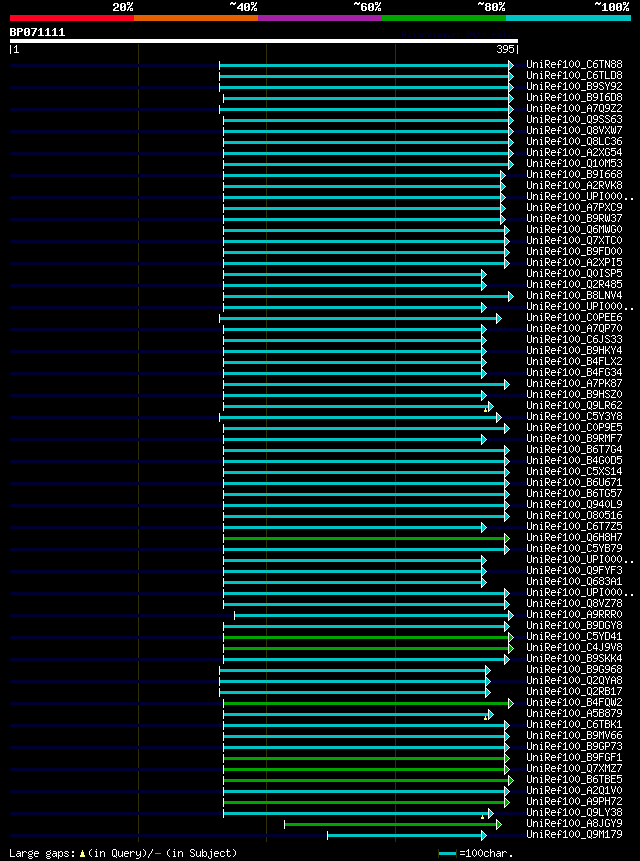Select hit label UniRef100_C5XS14

click(575, 471)
